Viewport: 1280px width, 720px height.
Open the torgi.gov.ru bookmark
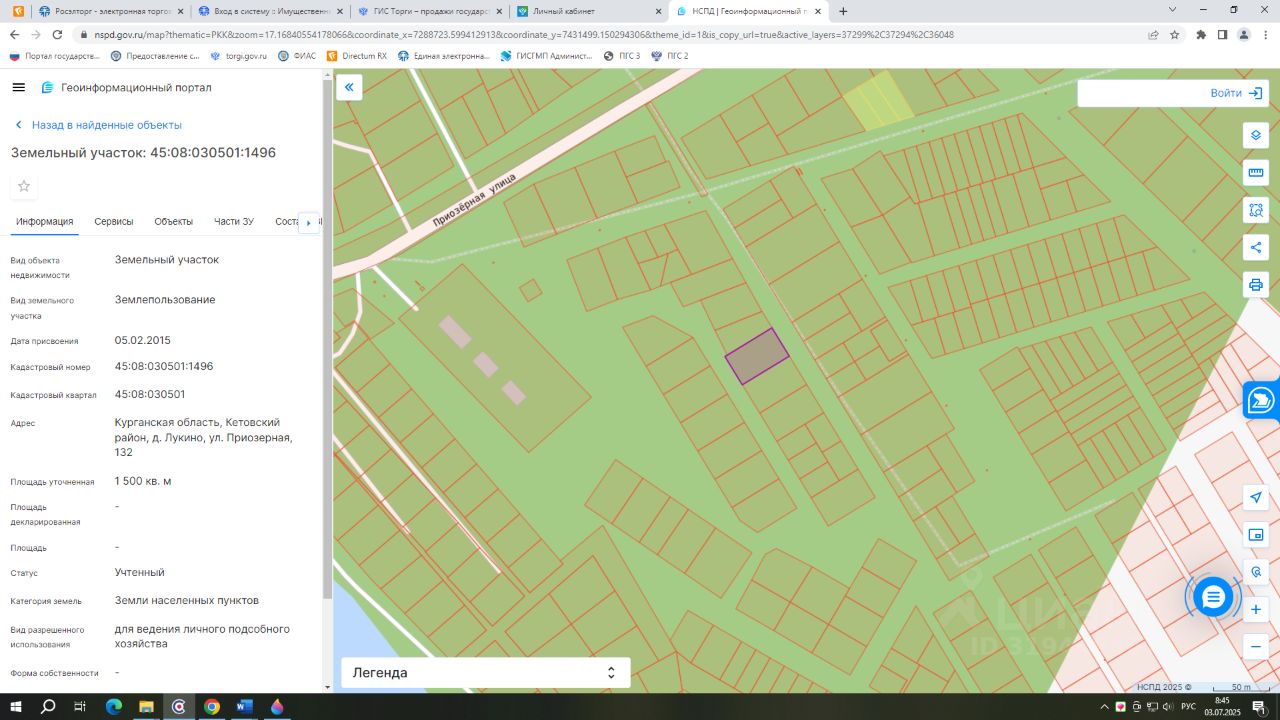pyautogui.click(x=239, y=56)
